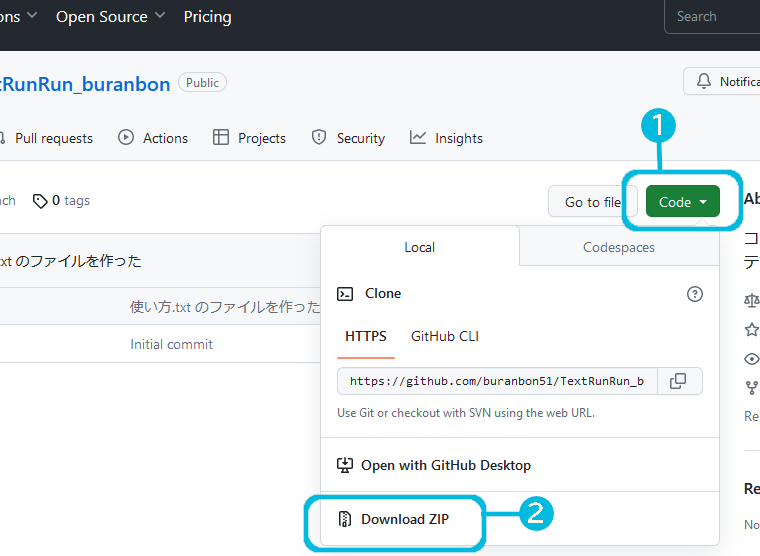Viewport: 760px width, 556px height.
Task: Click the GitHub Desktop icon in the dropdown
Action: [x=345, y=465]
